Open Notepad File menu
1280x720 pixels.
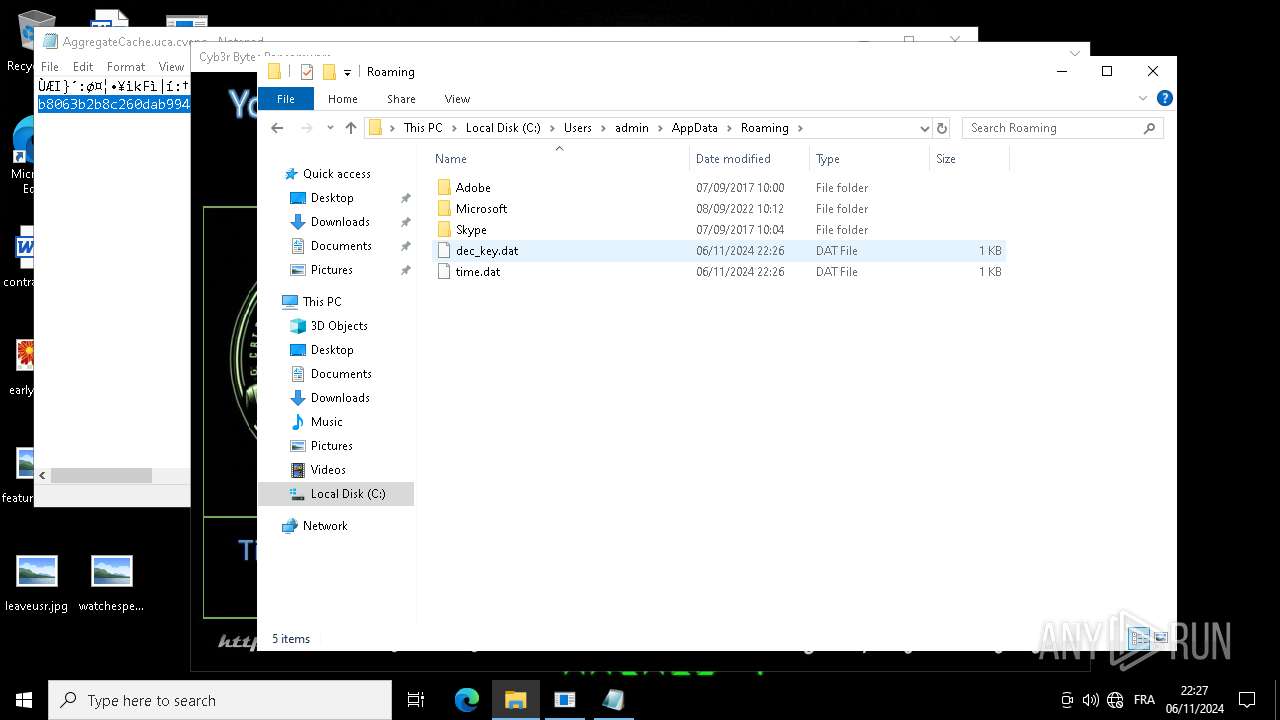(x=49, y=67)
